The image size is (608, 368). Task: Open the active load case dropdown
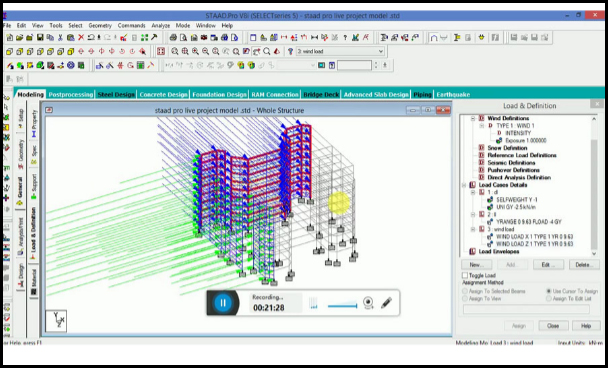click(x=380, y=51)
